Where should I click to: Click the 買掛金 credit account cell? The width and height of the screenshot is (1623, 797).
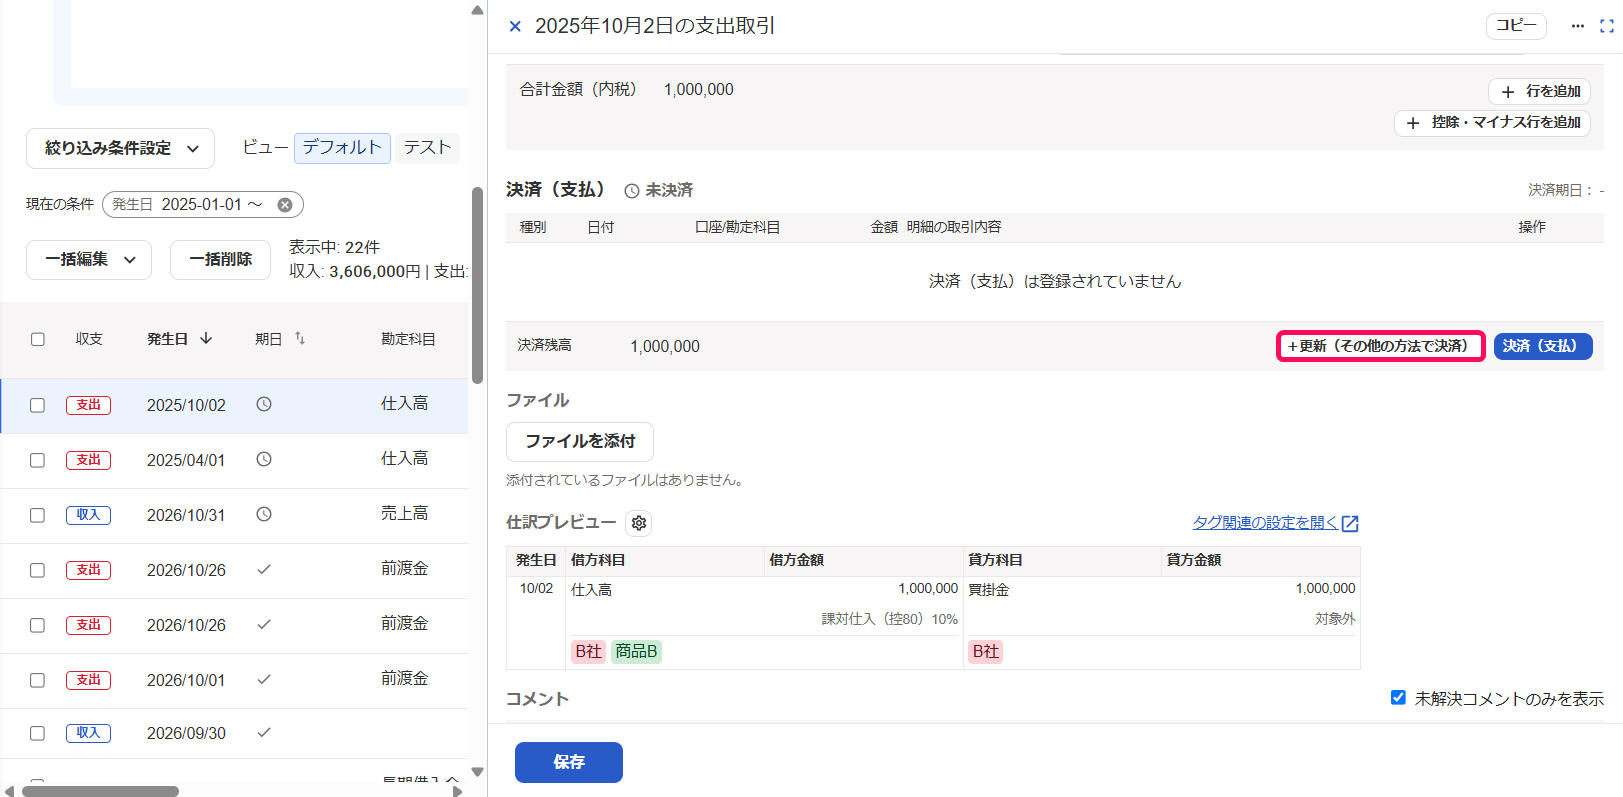click(988, 590)
